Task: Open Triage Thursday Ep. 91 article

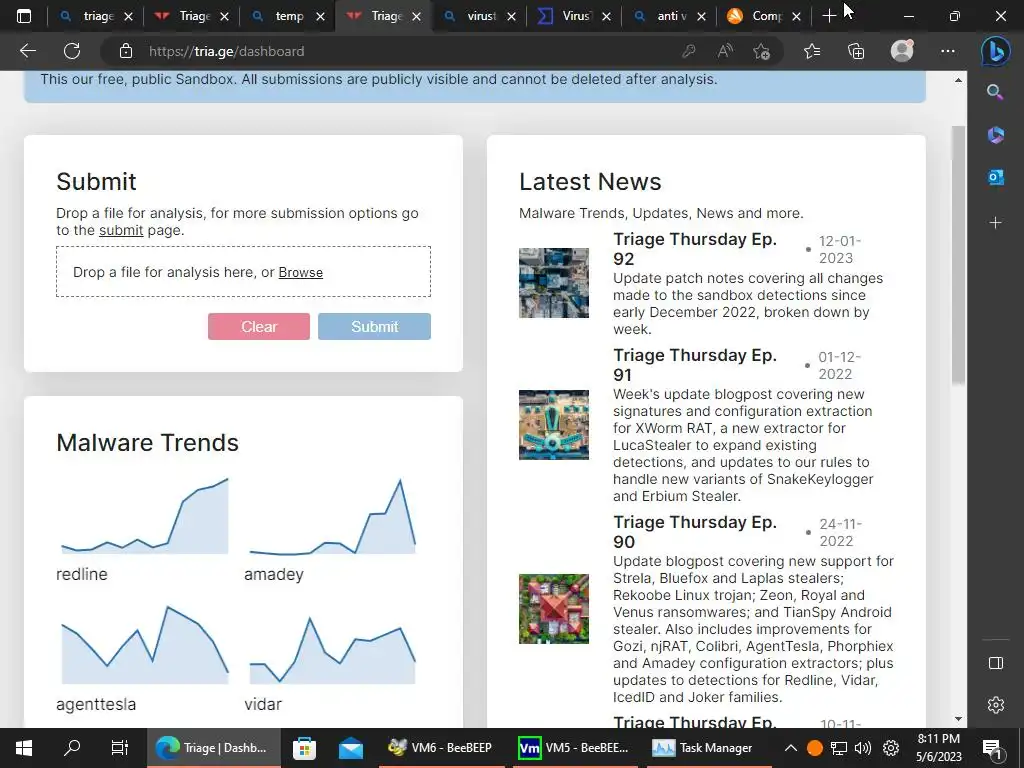Action: pyautogui.click(x=695, y=365)
